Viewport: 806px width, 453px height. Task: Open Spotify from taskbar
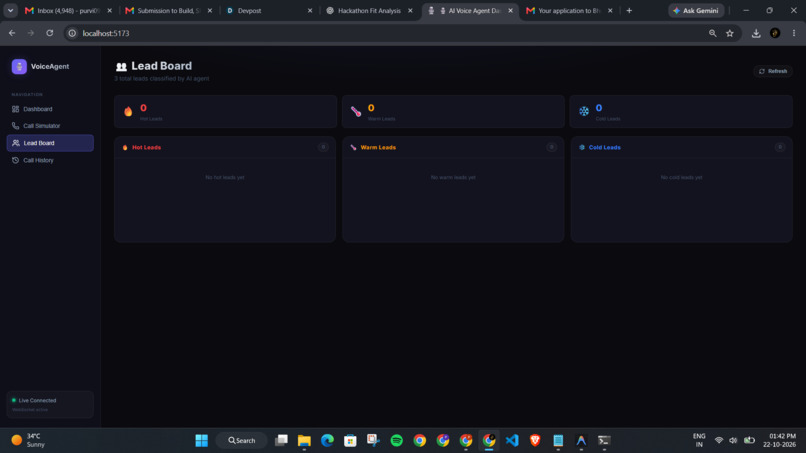pos(397,441)
